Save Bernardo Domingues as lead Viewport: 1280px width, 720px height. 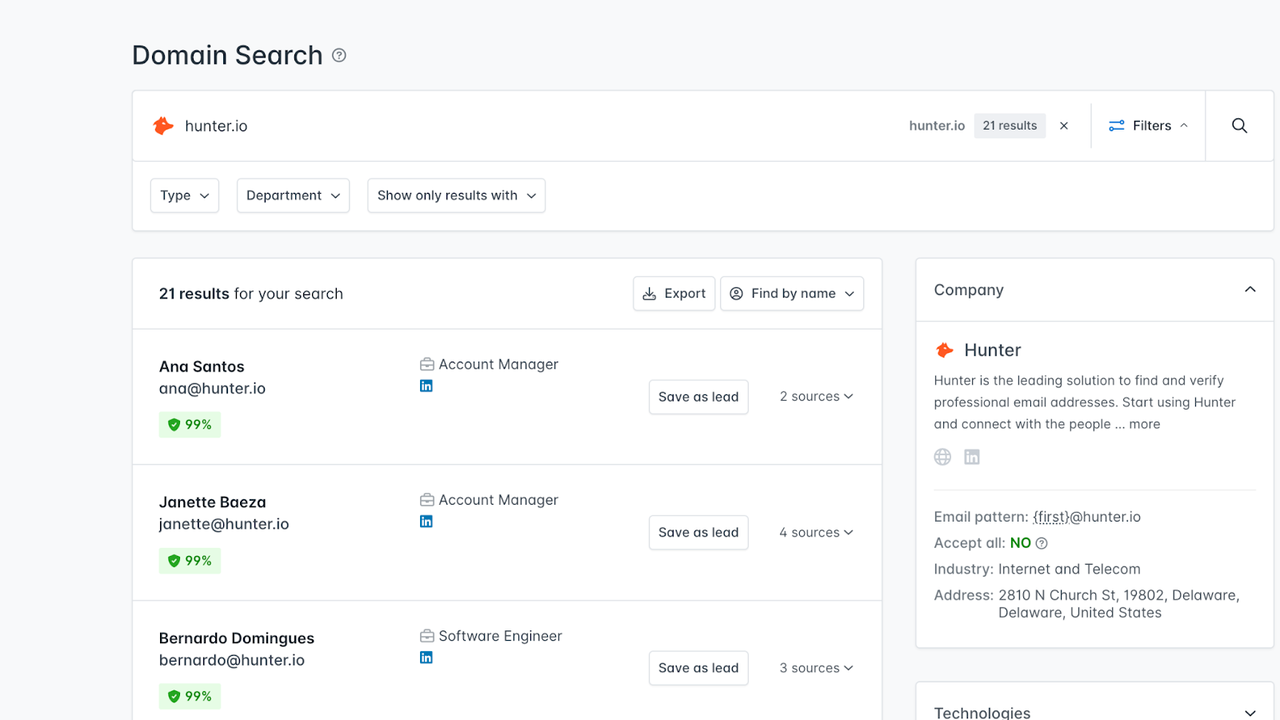coord(698,667)
